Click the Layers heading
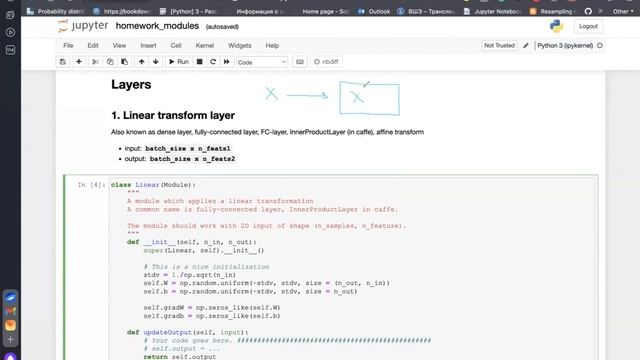The height and width of the screenshot is (360, 640). [x=131, y=84]
